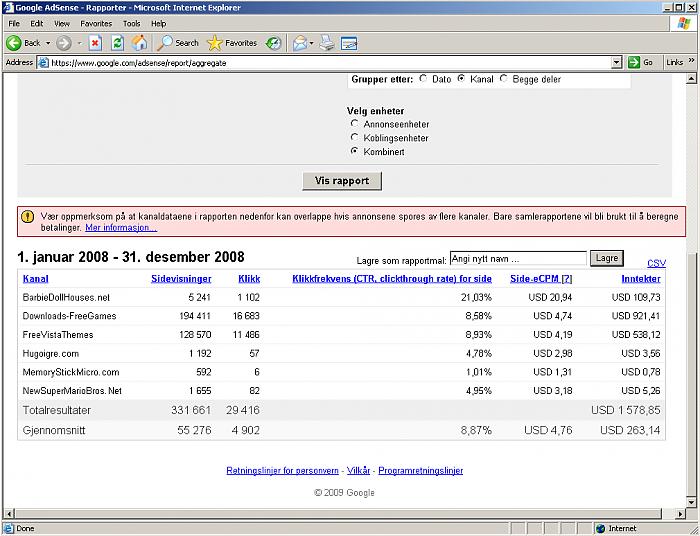The image size is (700, 536).
Task: Open Favorites star in the toolbar
Action: click(x=231, y=43)
